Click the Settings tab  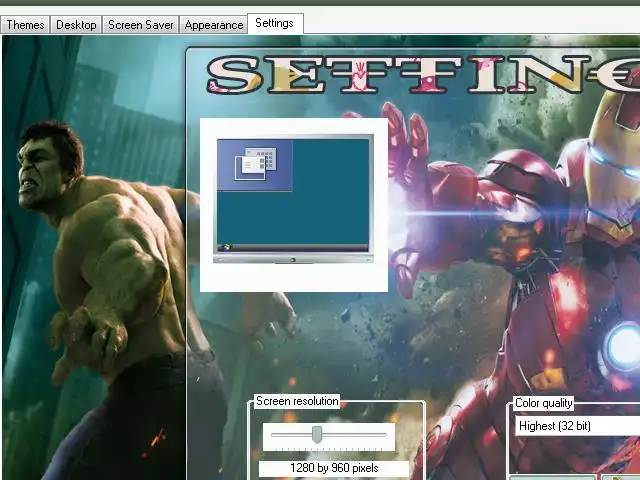[275, 23]
